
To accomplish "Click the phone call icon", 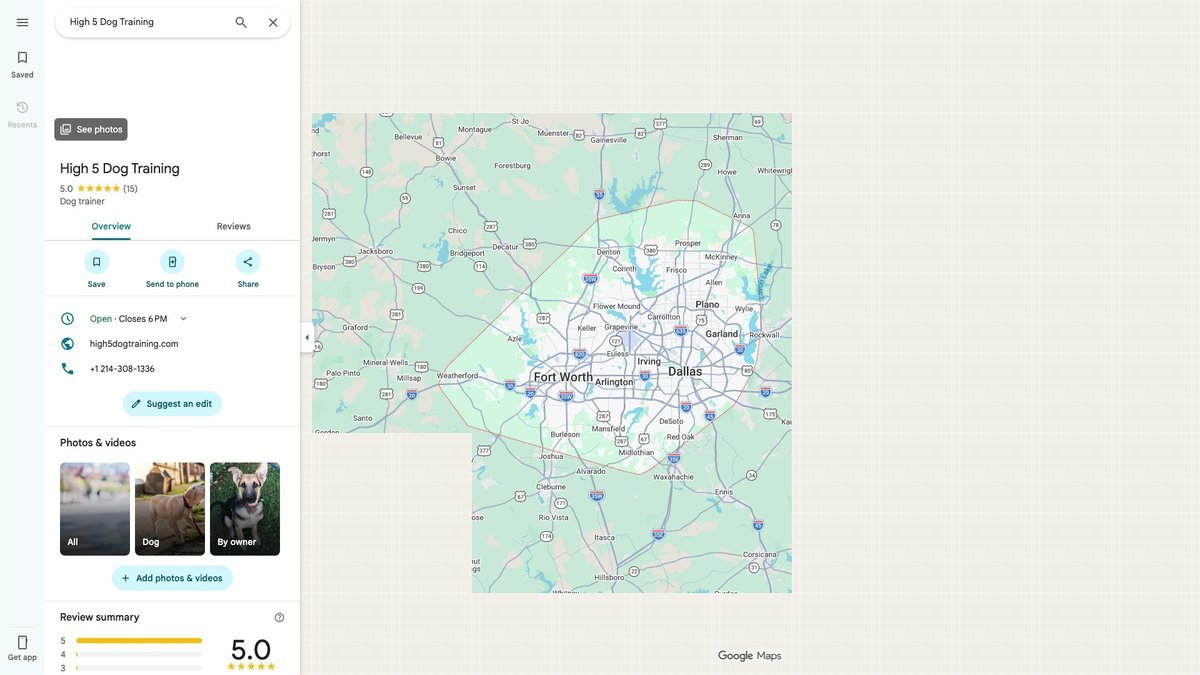I will click(67, 369).
